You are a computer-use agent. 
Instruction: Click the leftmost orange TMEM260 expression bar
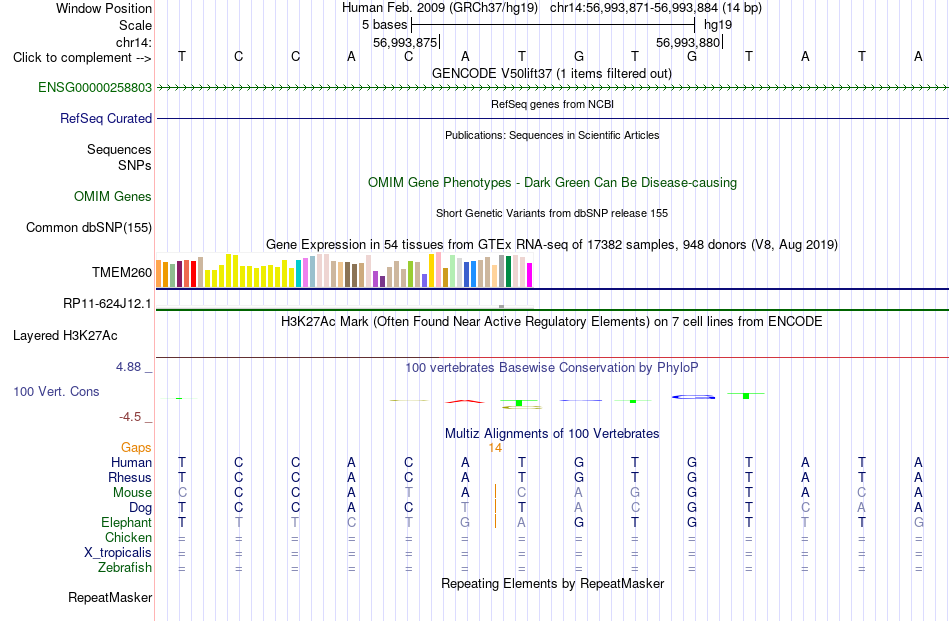tap(159, 274)
